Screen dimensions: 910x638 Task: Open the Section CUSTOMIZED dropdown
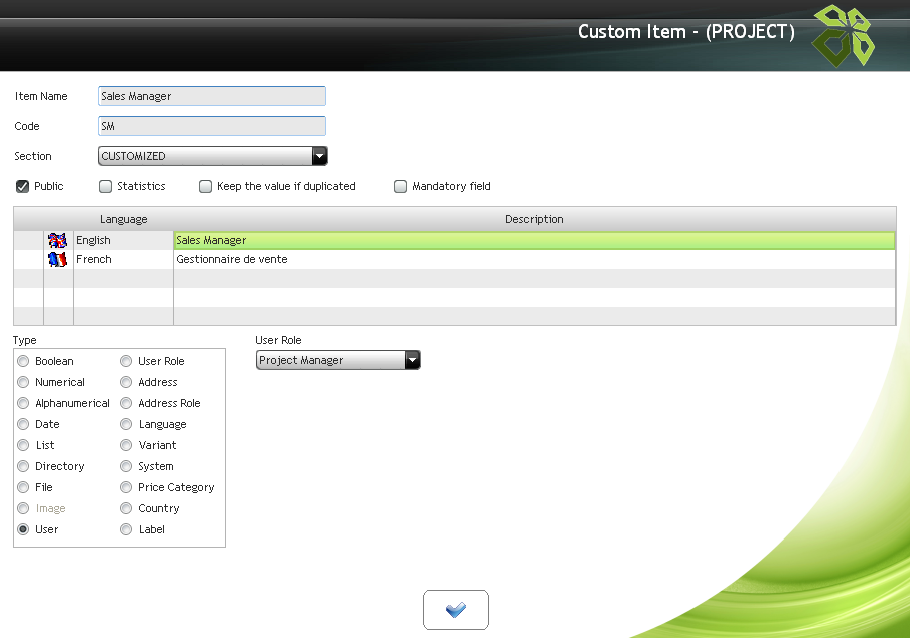[212, 156]
